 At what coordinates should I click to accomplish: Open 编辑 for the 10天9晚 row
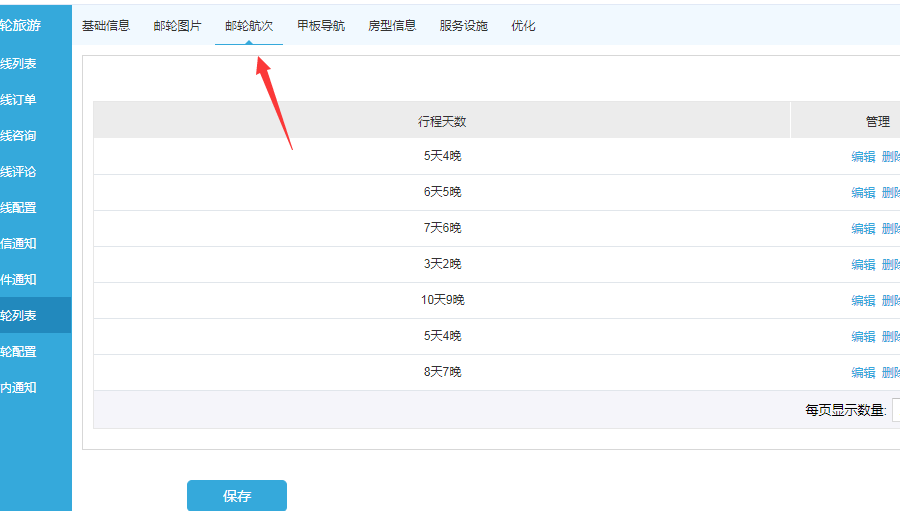863,301
